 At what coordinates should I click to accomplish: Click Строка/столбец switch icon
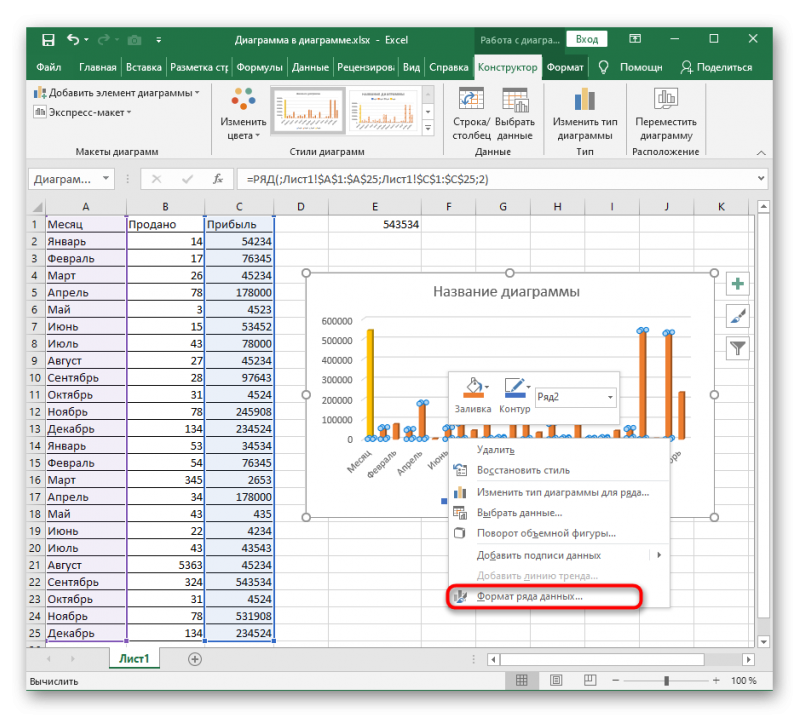point(471,99)
